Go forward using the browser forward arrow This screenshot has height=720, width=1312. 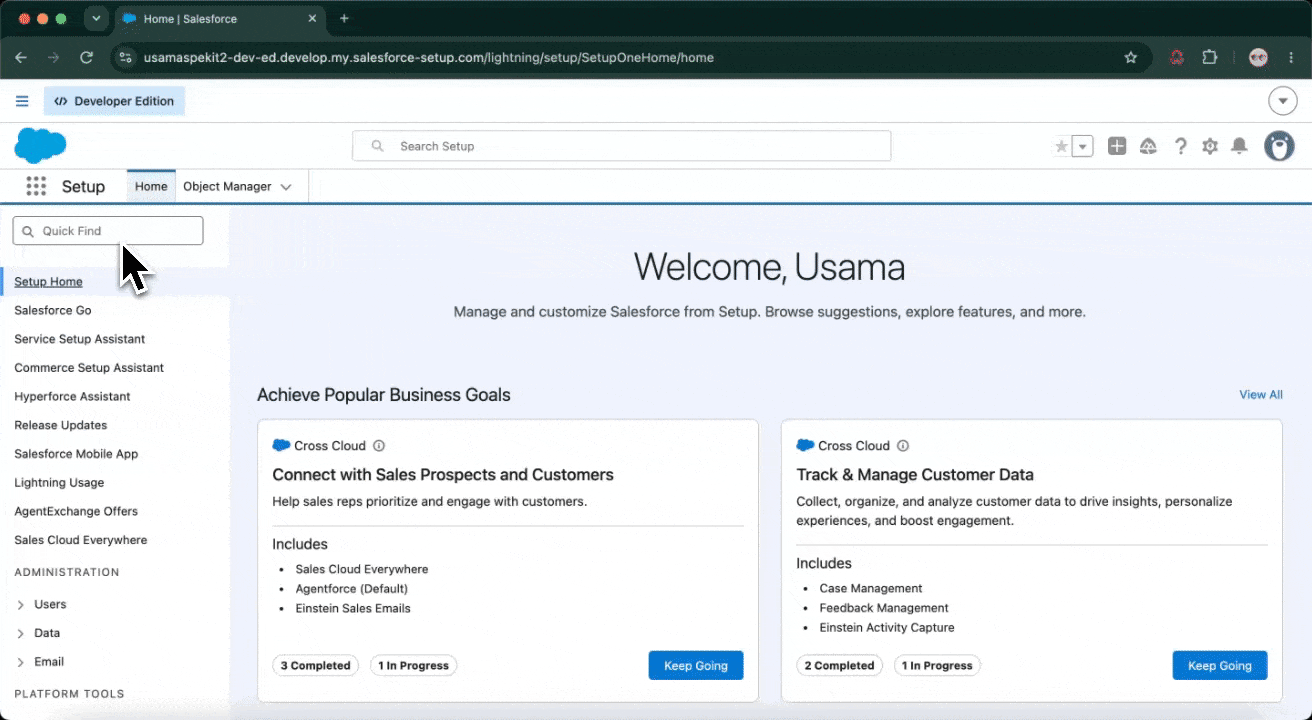(53, 58)
